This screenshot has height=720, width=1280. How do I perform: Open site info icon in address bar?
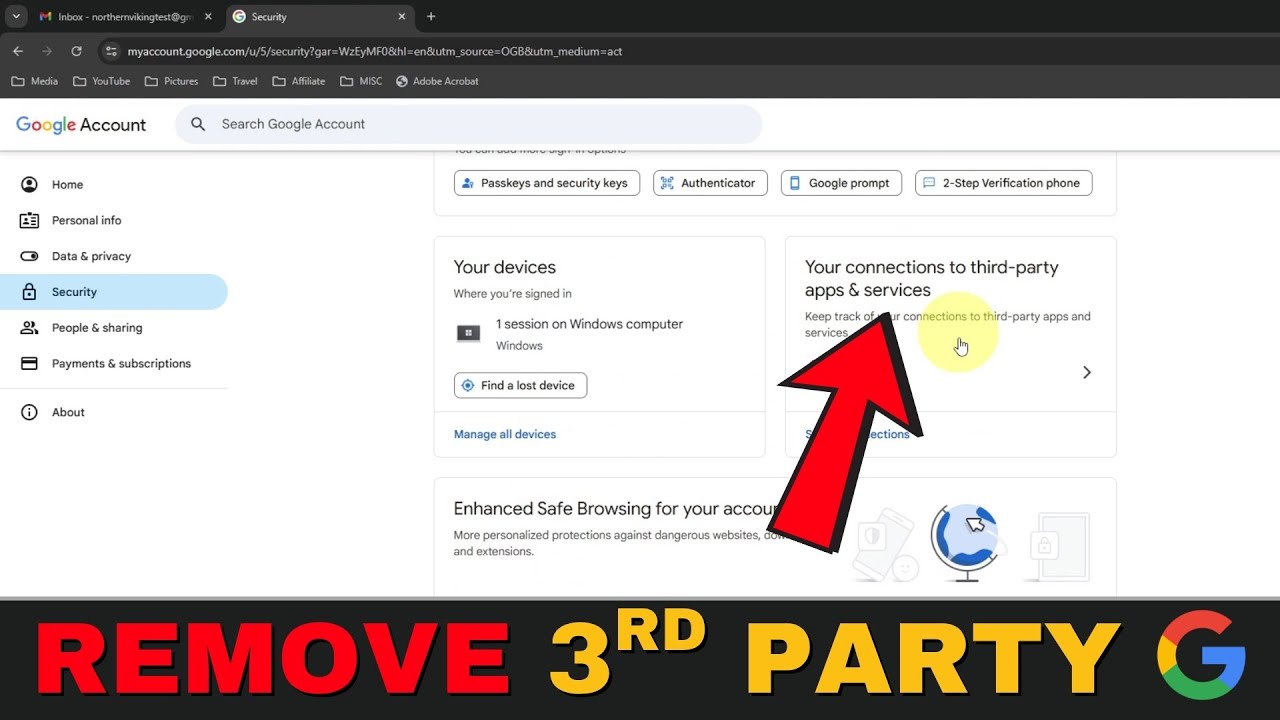click(111, 51)
